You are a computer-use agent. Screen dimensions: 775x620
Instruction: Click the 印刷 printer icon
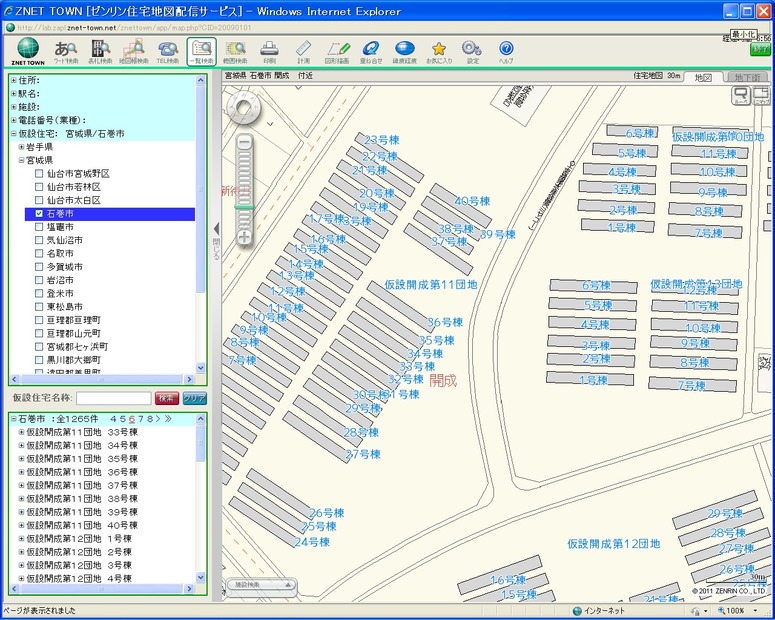269,52
